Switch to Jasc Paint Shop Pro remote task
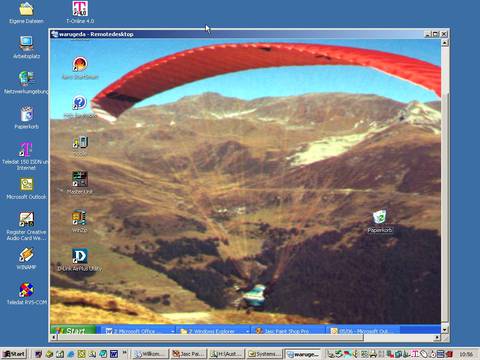The image size is (480, 360). point(287,331)
